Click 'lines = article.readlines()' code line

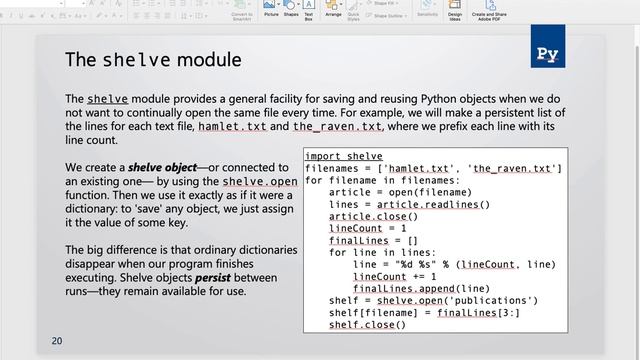point(409,204)
